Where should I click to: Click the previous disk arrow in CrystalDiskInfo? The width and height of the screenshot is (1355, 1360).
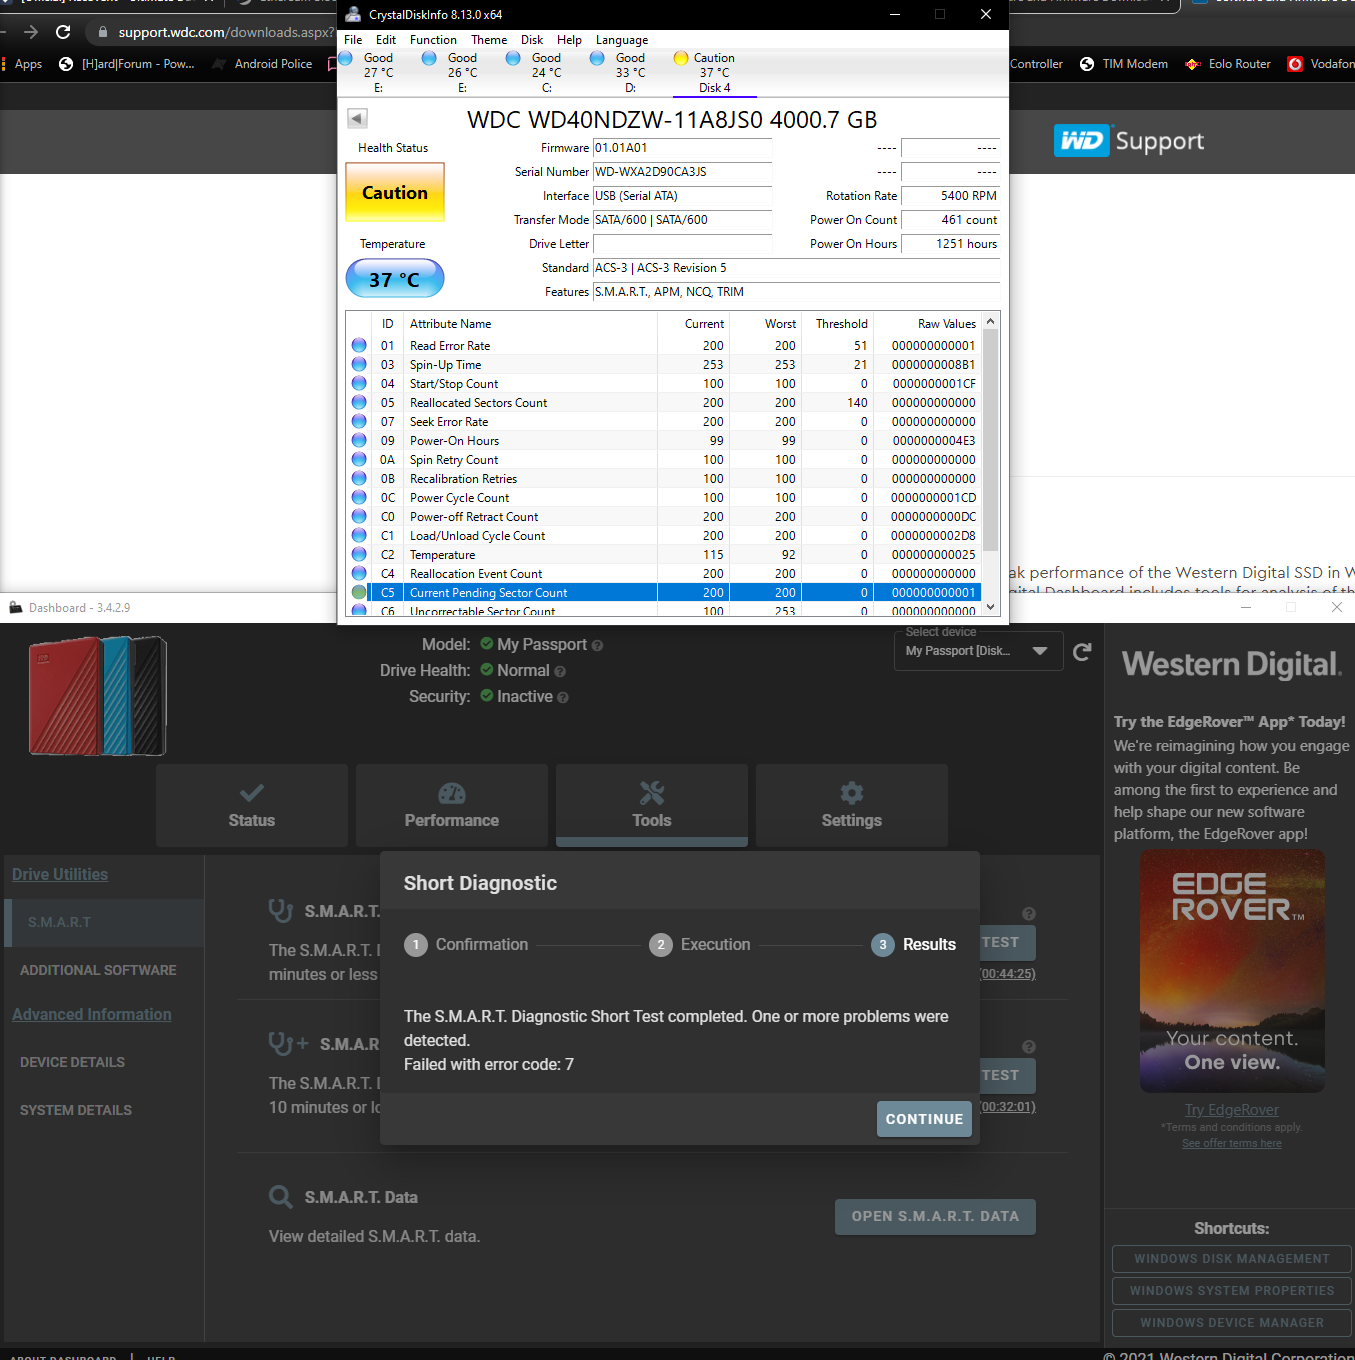click(x=357, y=118)
